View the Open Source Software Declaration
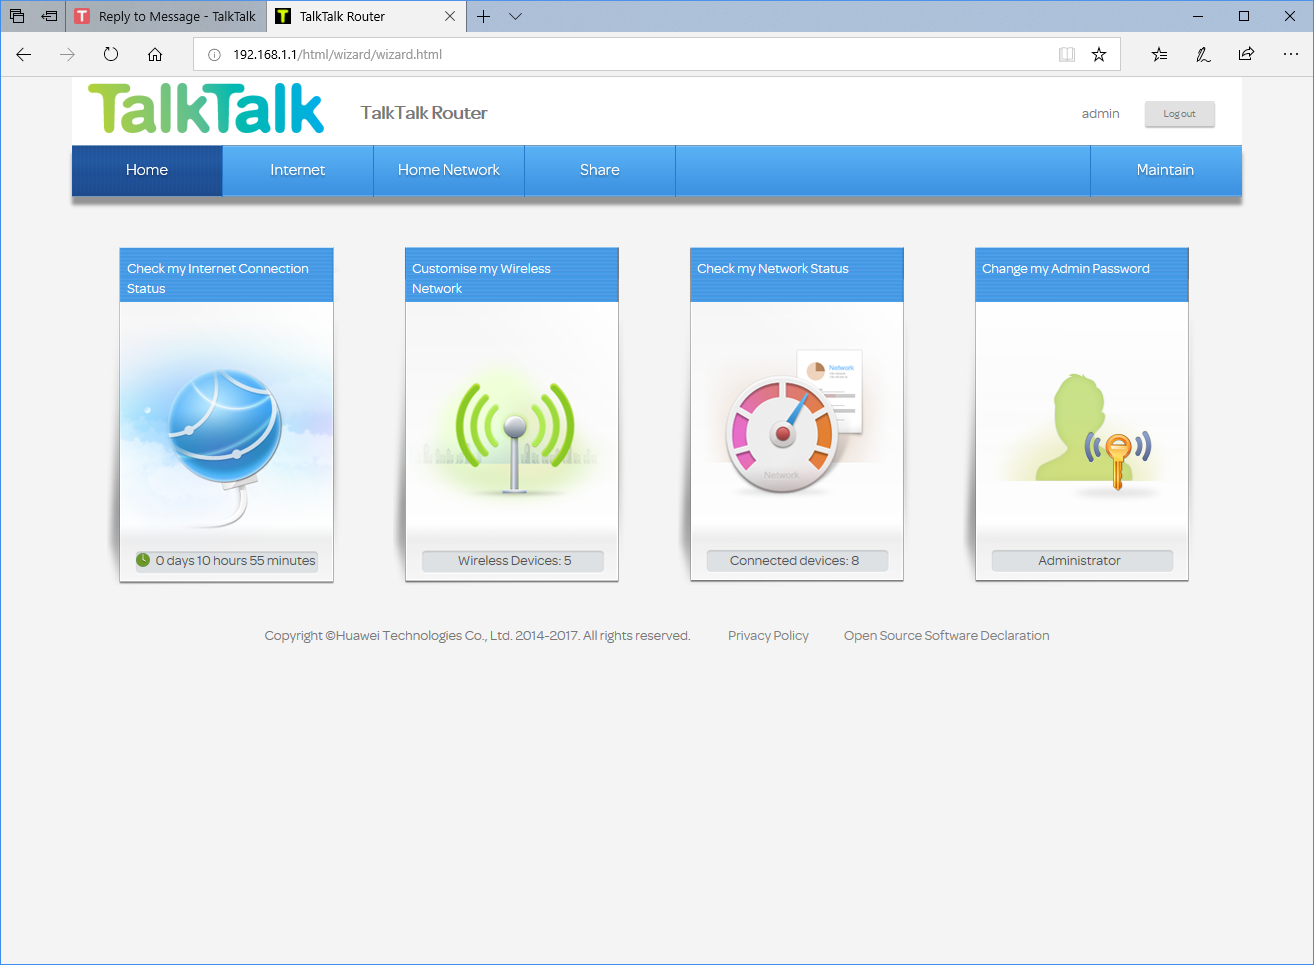This screenshot has width=1314, height=965. point(946,635)
